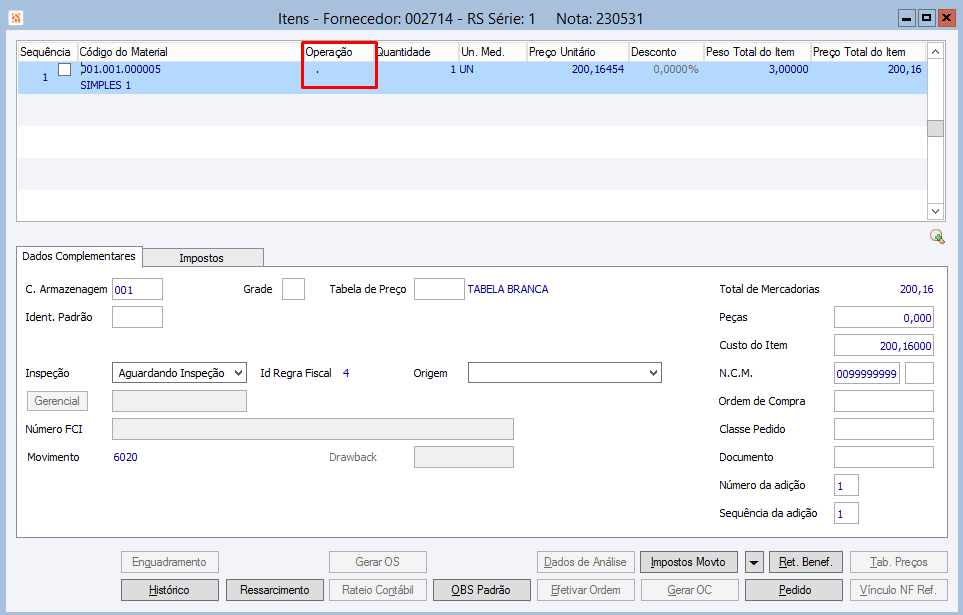Click the Quantidade column header
Viewport: 963px width, 615px height.
(x=416, y=52)
